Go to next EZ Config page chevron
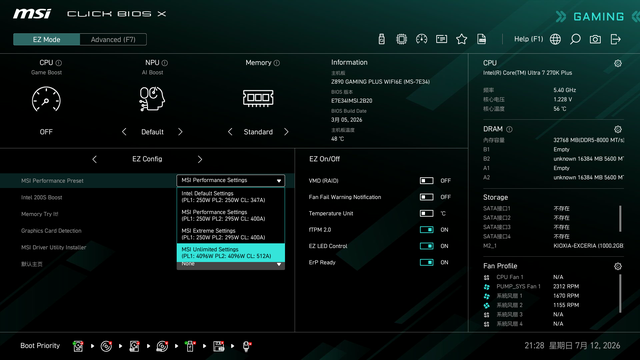640x360 pixels. (200, 159)
